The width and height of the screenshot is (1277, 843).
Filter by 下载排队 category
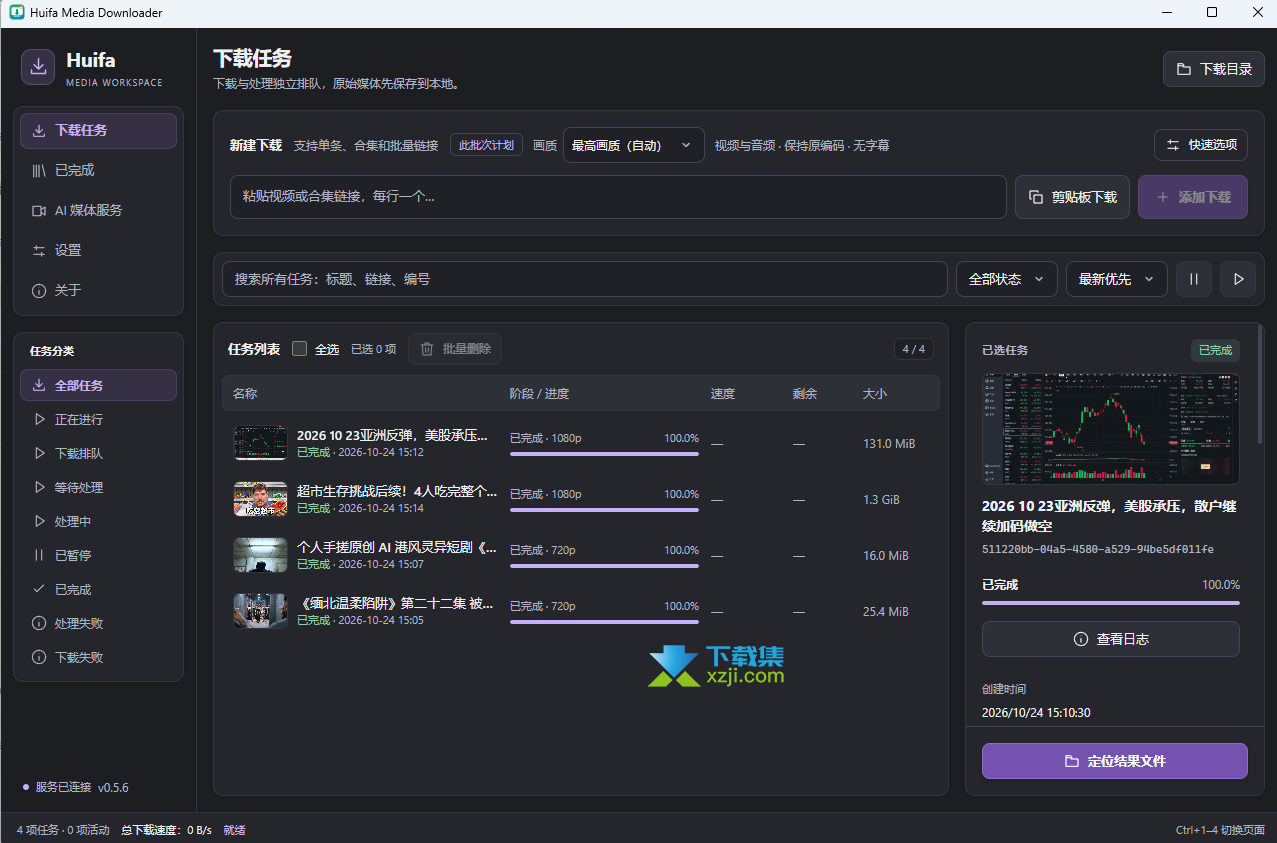(98, 454)
